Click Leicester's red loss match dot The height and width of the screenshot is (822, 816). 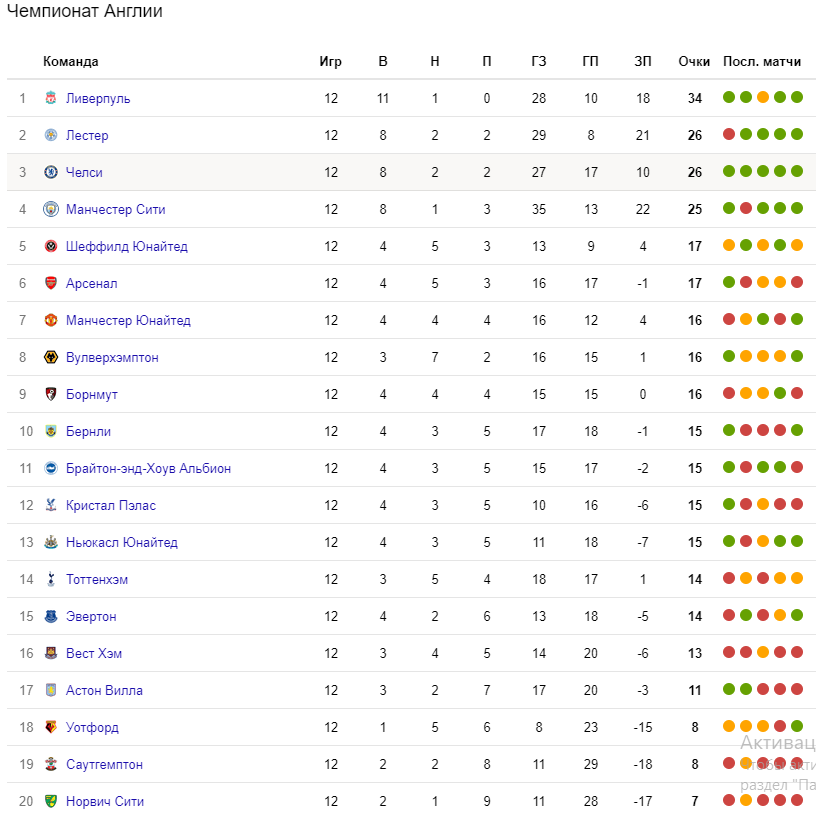pyautogui.click(x=729, y=134)
